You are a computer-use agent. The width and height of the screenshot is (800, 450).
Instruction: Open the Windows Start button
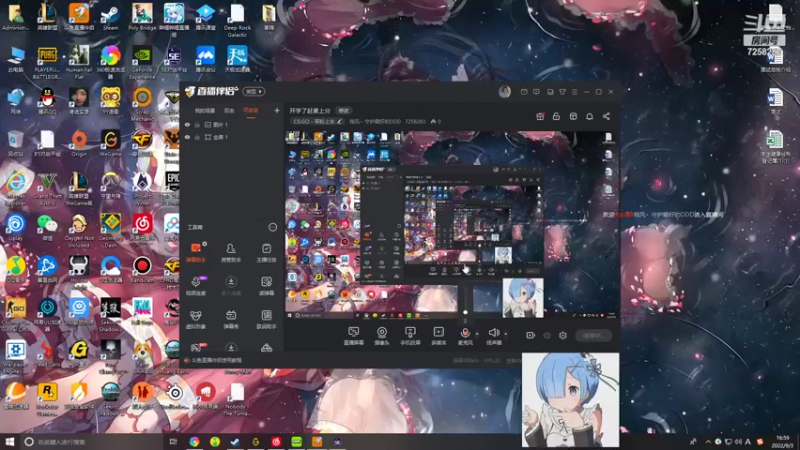click(x=10, y=441)
